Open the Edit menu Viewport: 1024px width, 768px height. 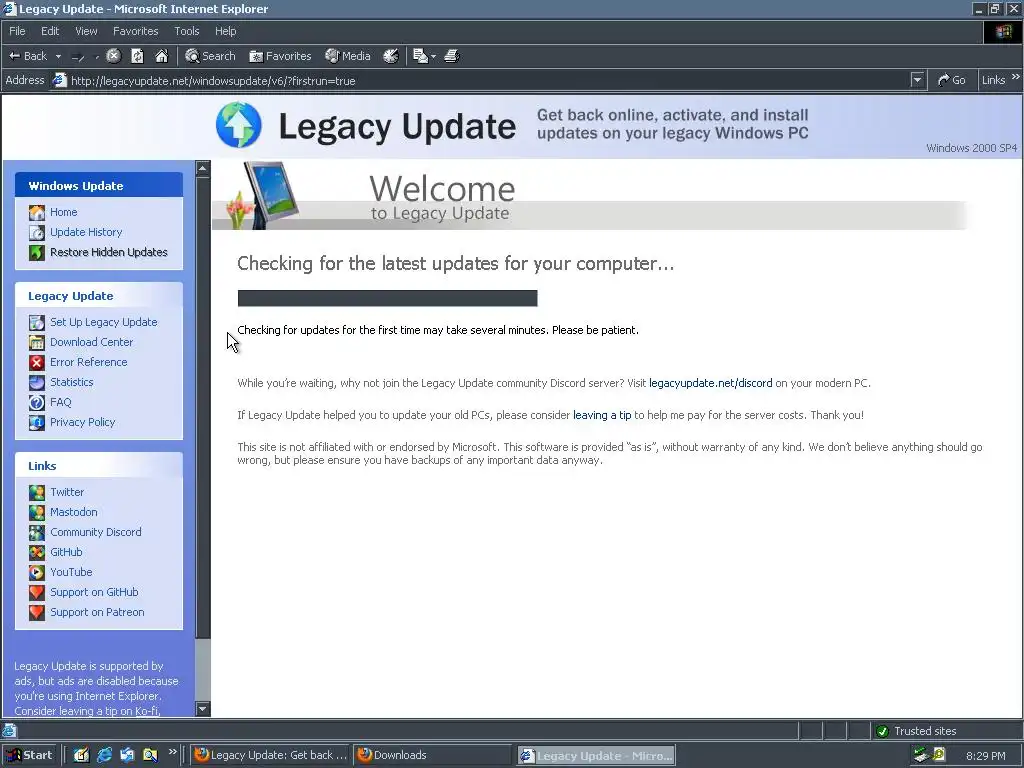50,31
